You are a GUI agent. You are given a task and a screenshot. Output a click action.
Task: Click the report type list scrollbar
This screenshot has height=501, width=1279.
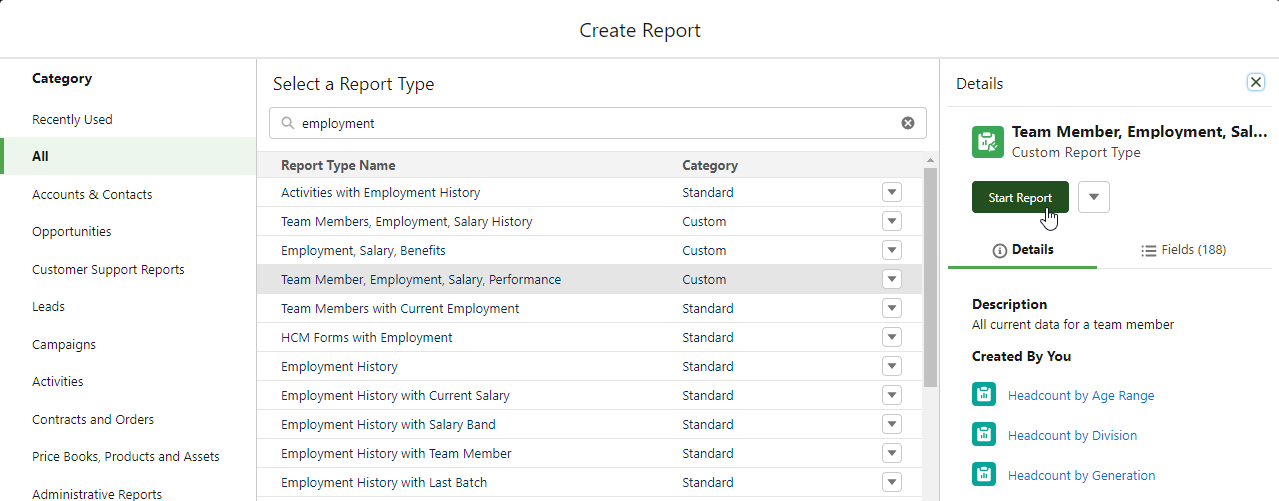(x=930, y=277)
